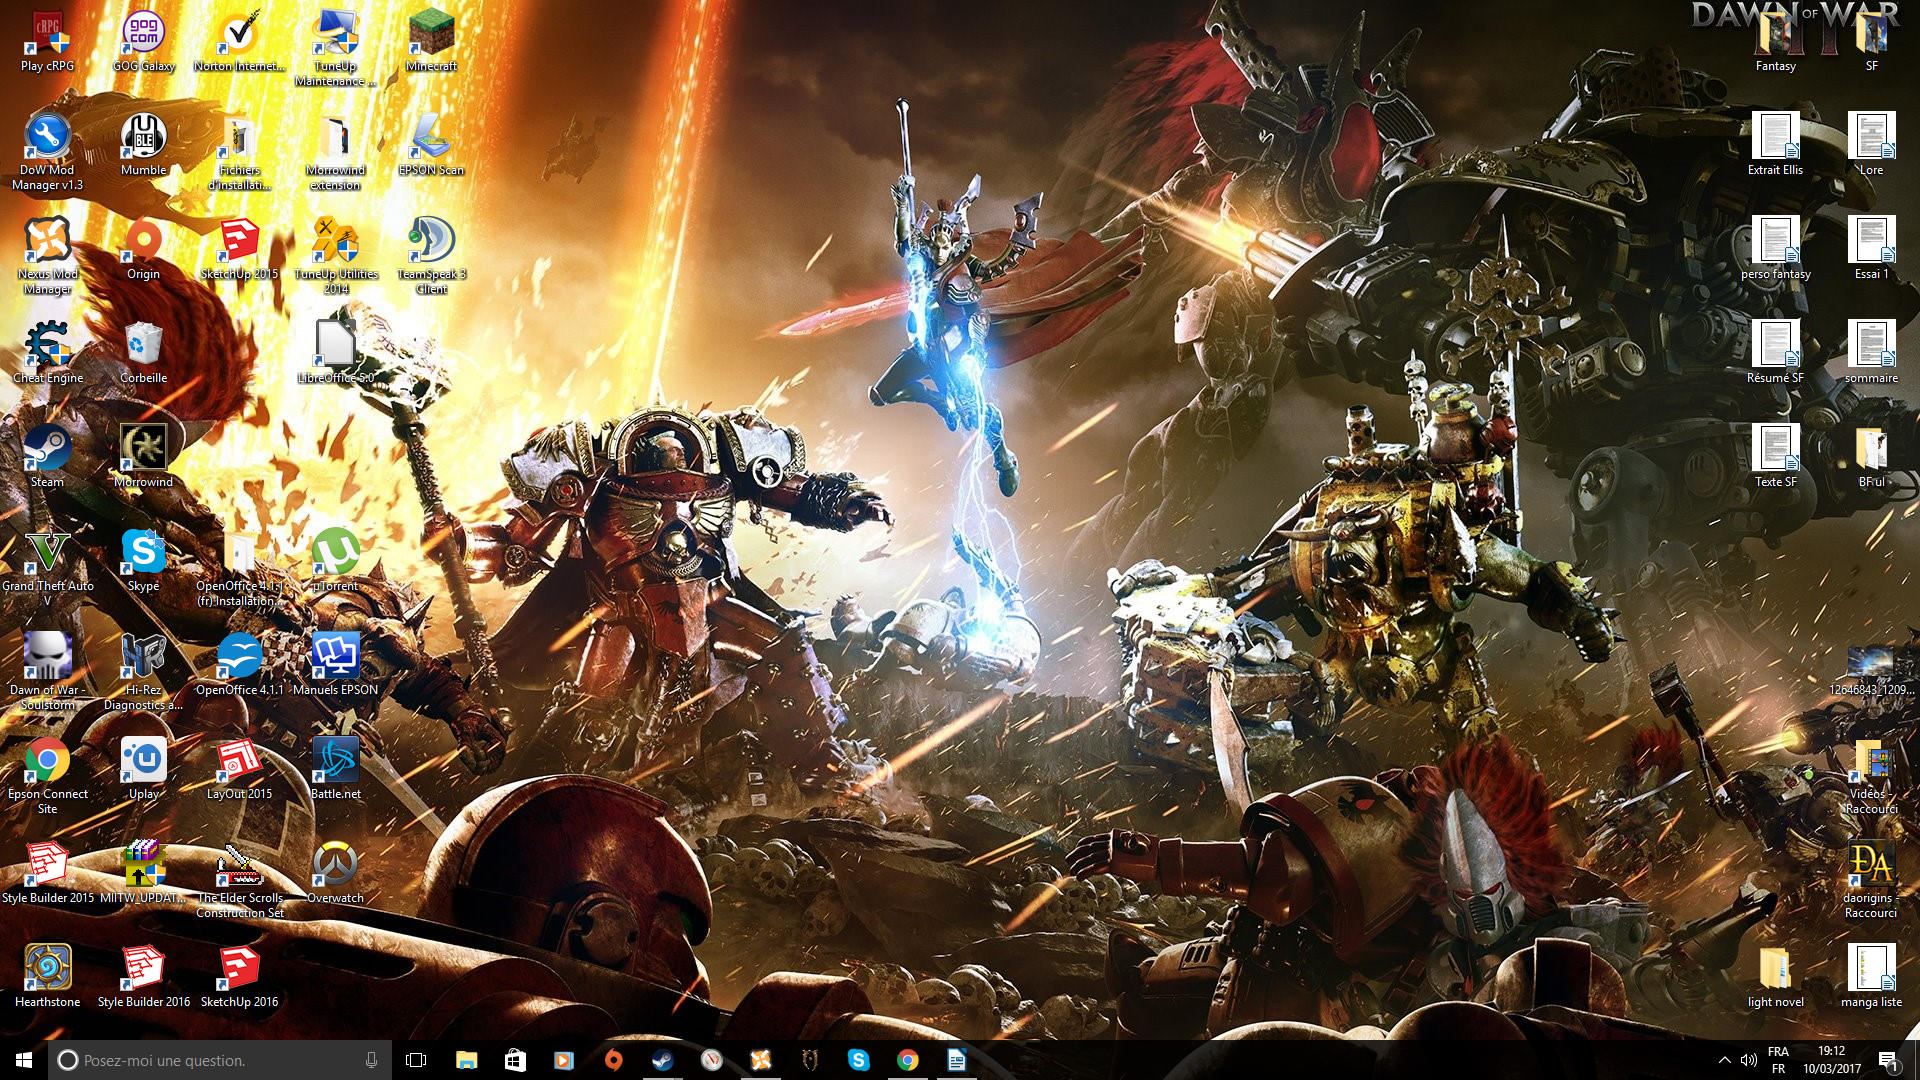This screenshot has width=1920, height=1080.
Task: Select the manga liste document
Action: pos(1871,977)
